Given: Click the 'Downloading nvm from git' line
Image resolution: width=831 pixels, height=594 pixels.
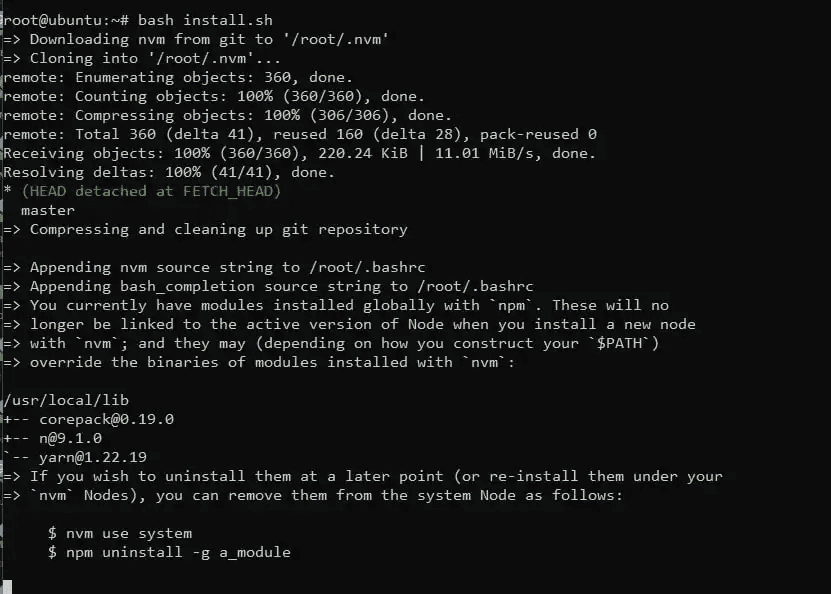Looking at the screenshot, I should tap(150, 39).
